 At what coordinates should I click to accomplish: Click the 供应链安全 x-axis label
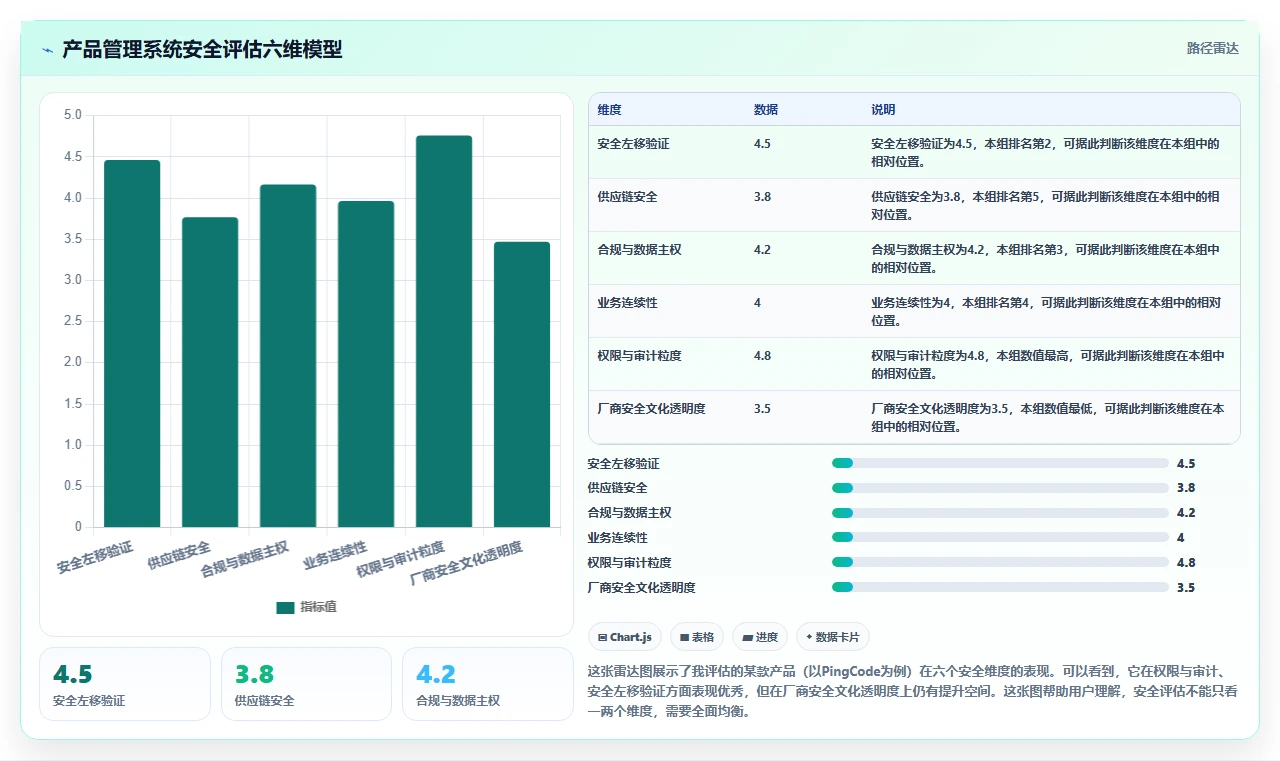179,555
